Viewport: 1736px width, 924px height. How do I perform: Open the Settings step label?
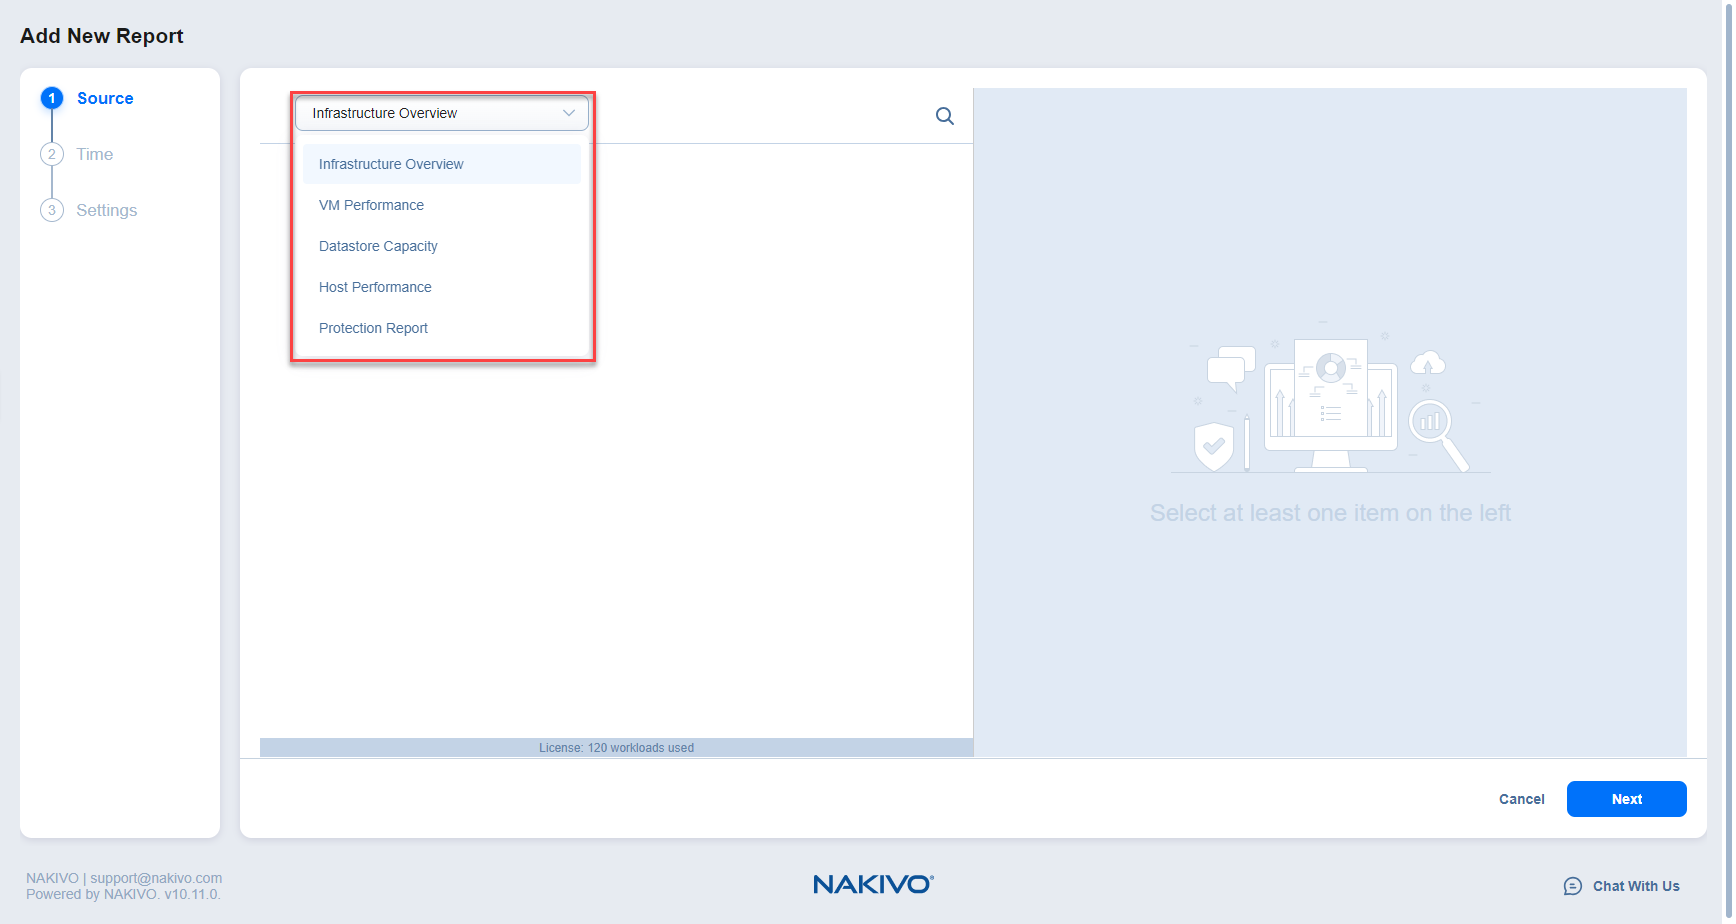[107, 210]
